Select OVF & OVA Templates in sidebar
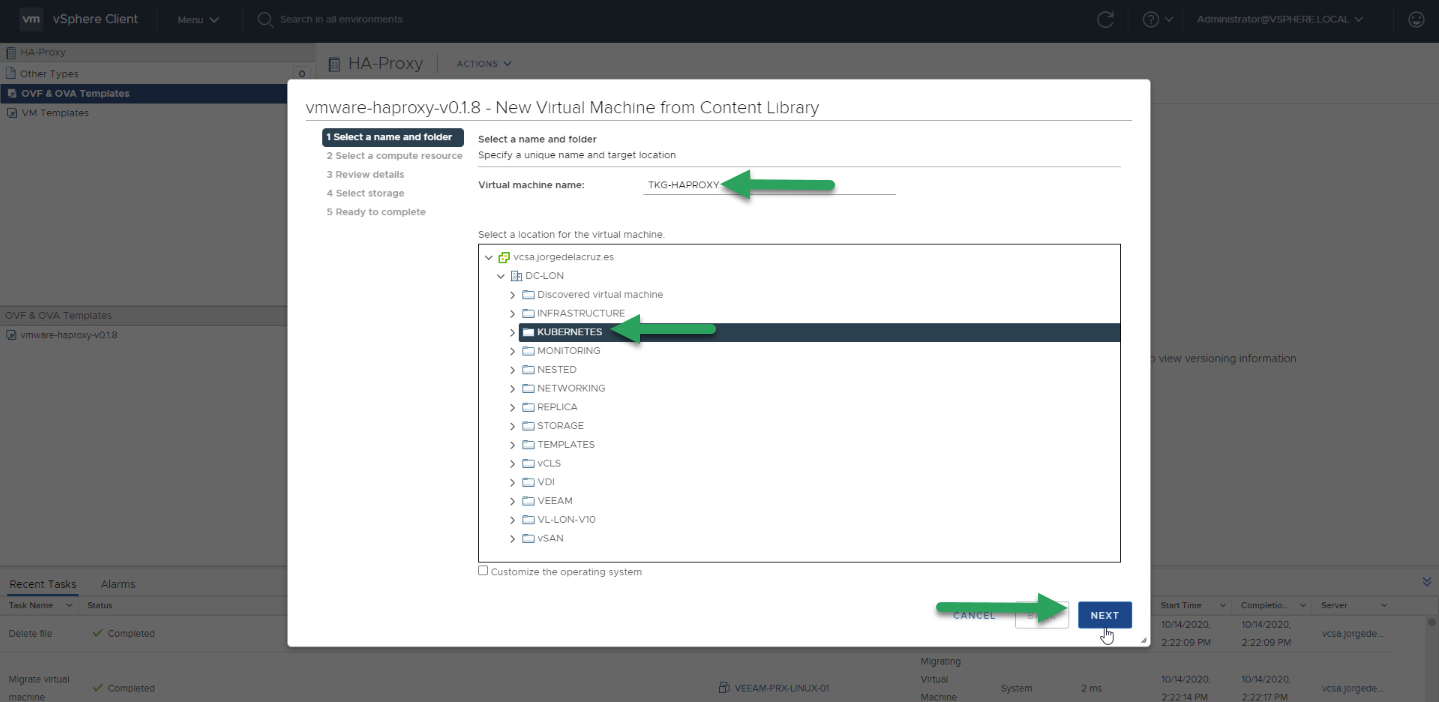Image resolution: width=1439 pixels, height=702 pixels. pos(75,93)
